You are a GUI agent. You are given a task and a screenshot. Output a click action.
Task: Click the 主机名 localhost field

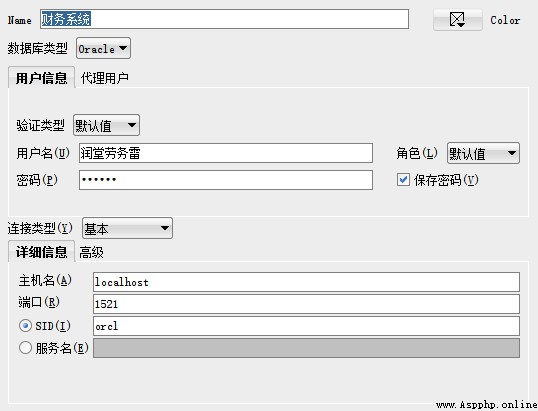pyautogui.click(x=306, y=282)
